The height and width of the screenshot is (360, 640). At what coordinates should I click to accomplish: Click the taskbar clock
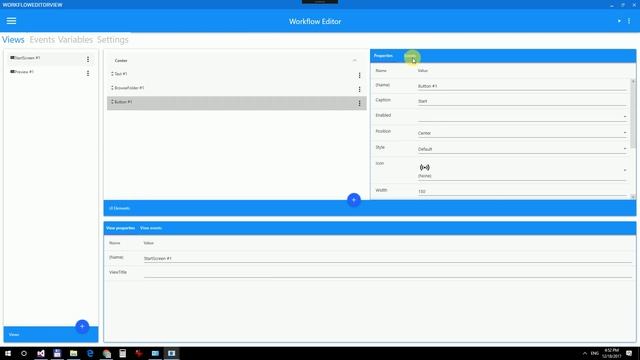click(x=611, y=353)
